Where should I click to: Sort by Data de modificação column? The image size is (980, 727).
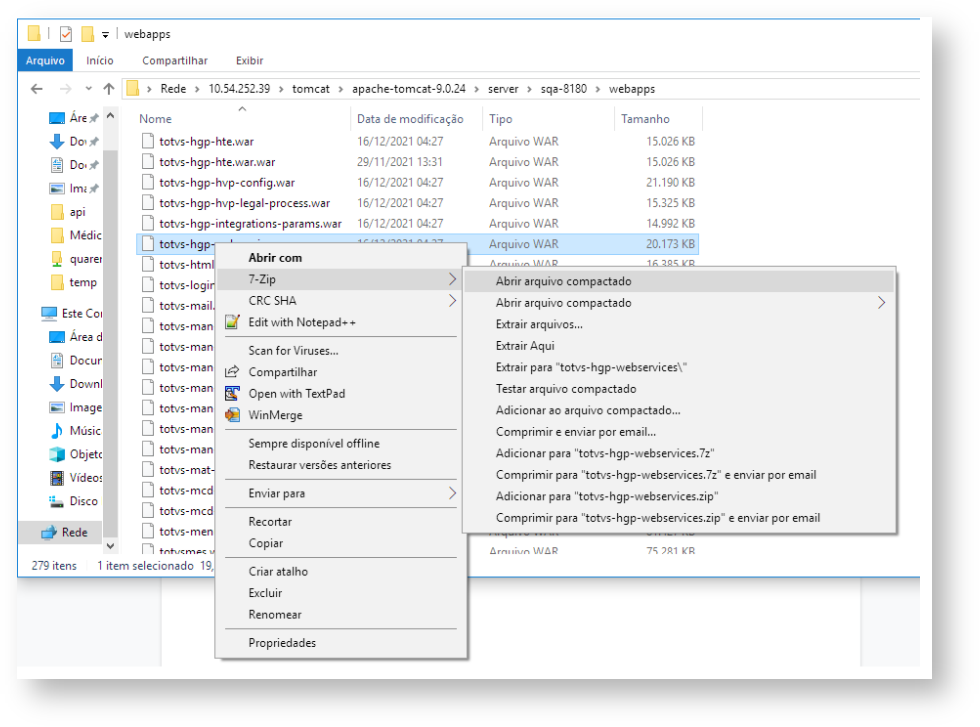pyautogui.click(x=410, y=119)
